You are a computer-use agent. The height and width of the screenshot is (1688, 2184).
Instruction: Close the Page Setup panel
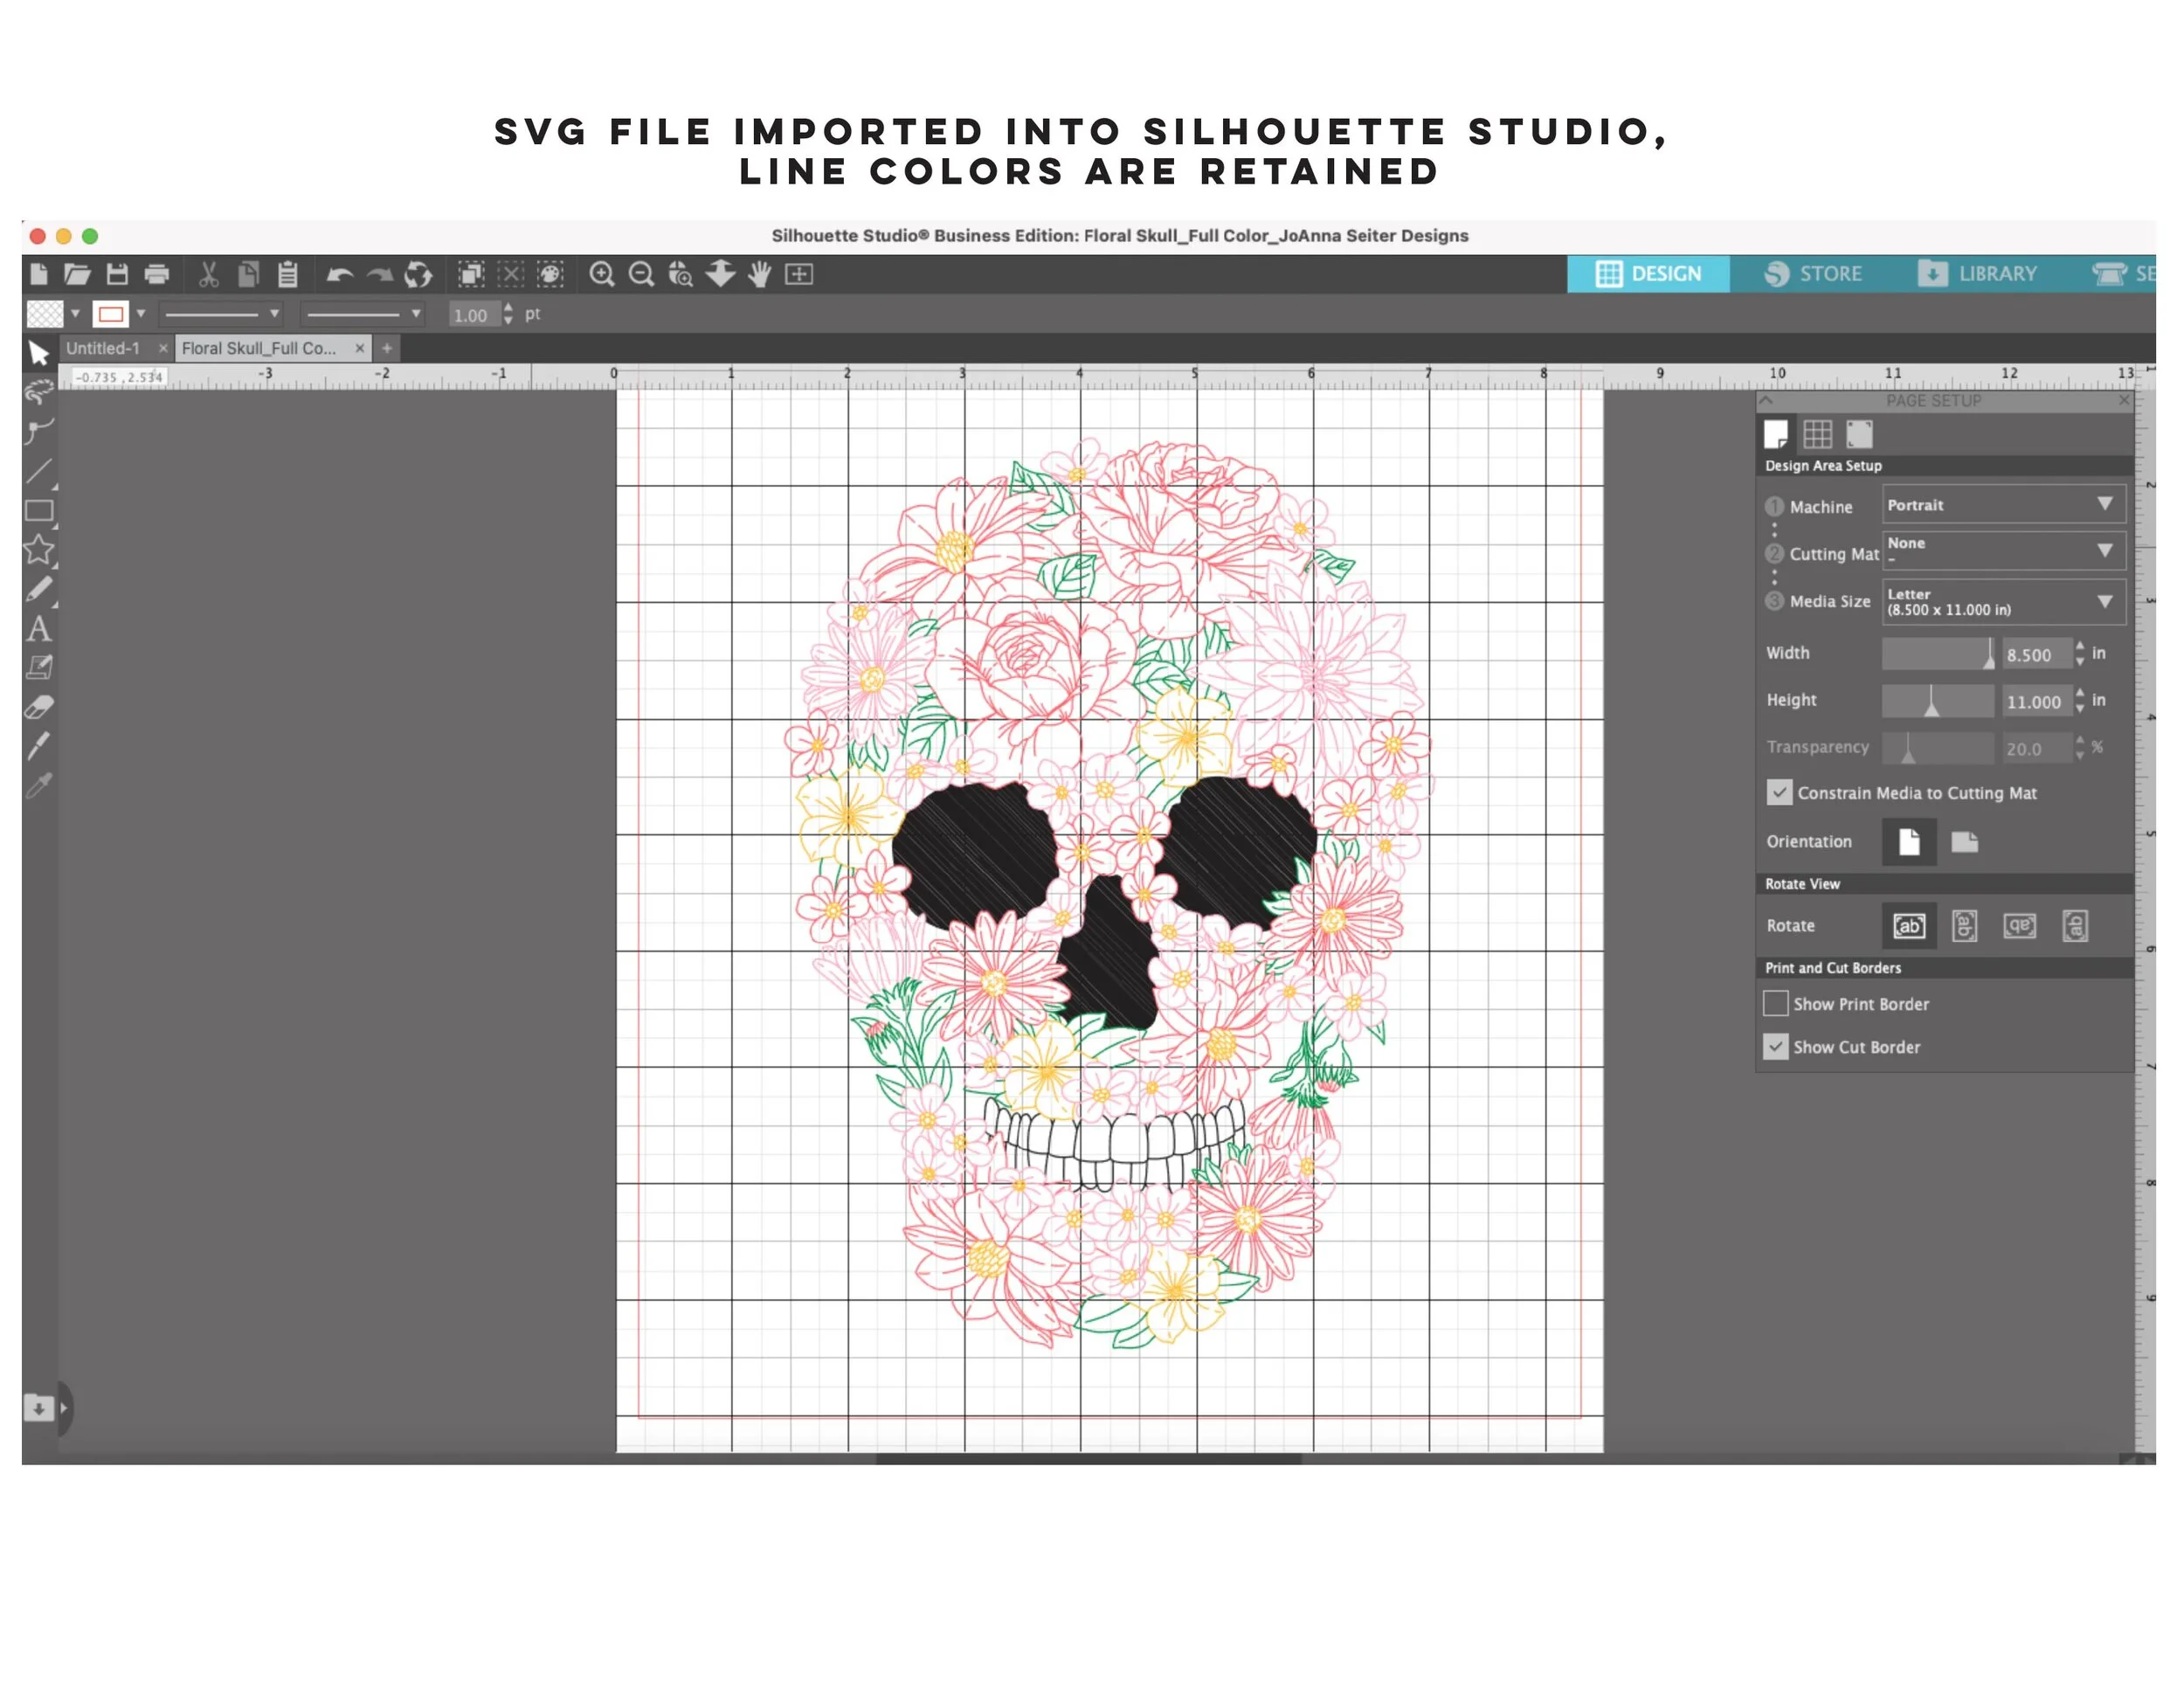point(2124,400)
